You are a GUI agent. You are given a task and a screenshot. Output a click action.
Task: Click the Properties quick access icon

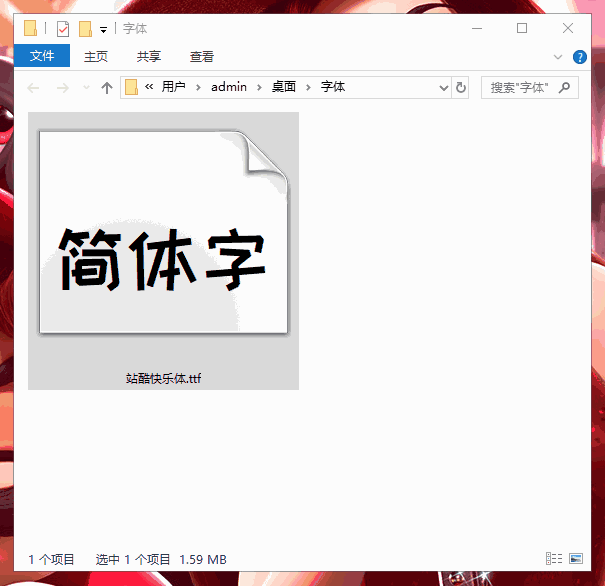point(63,29)
